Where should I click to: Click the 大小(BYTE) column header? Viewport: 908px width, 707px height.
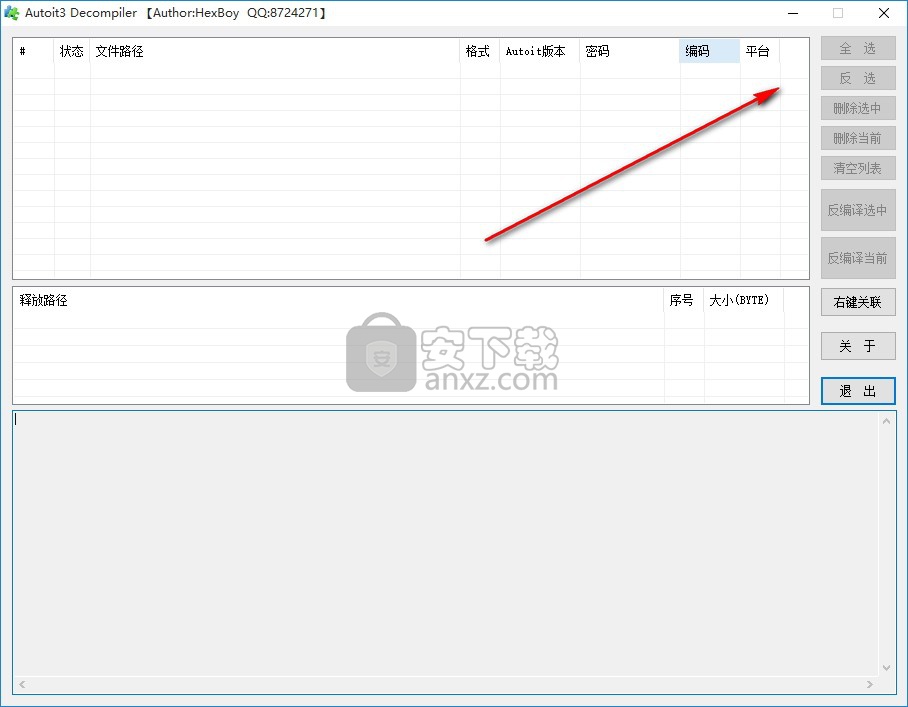[744, 300]
